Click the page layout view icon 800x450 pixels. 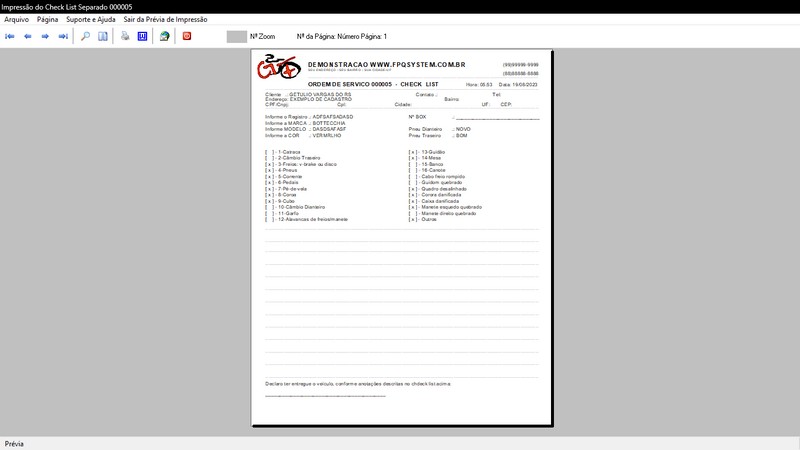[x=103, y=36]
